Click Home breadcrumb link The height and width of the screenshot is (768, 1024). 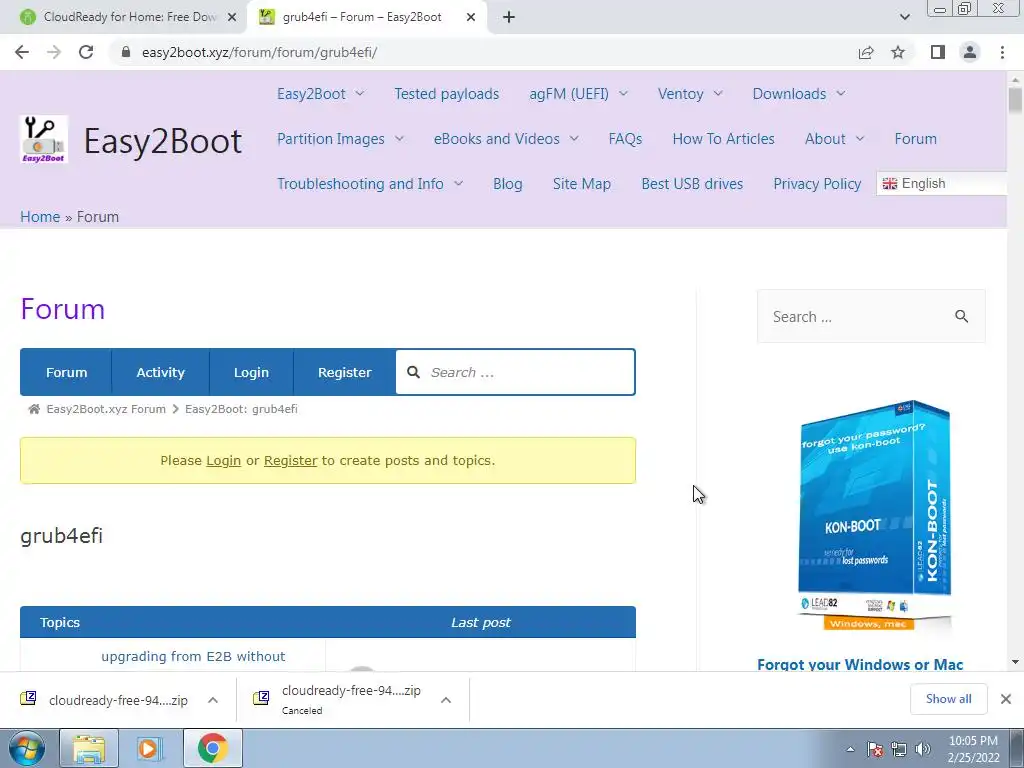point(40,217)
